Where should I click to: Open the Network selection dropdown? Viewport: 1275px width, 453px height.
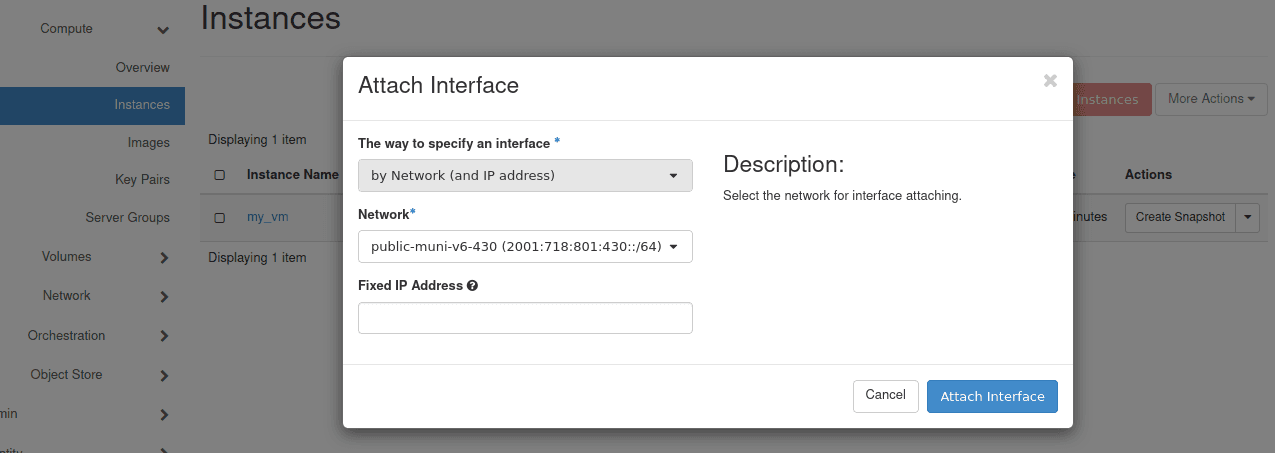525,246
